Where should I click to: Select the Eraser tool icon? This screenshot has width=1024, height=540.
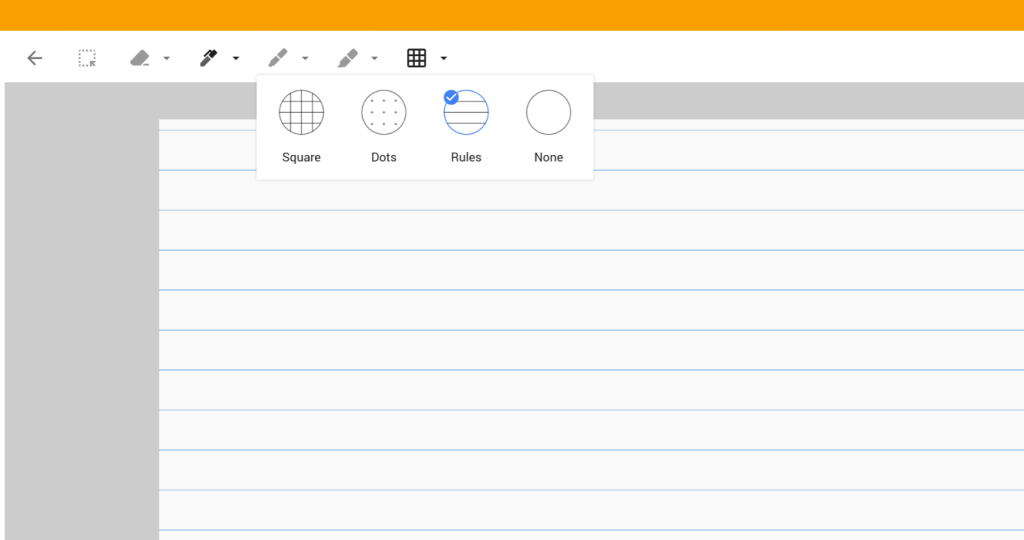coord(140,58)
